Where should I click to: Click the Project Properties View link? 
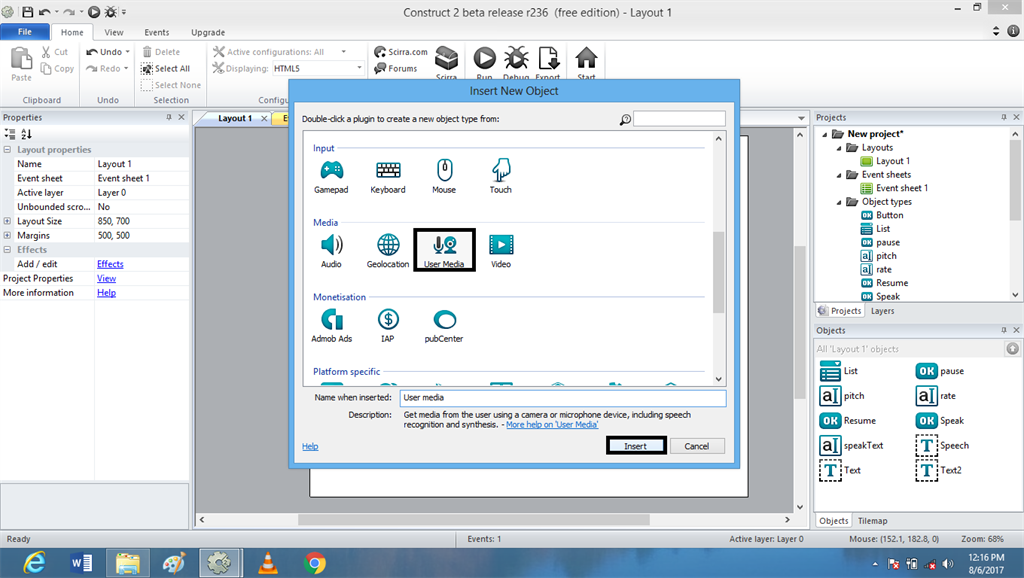click(106, 278)
